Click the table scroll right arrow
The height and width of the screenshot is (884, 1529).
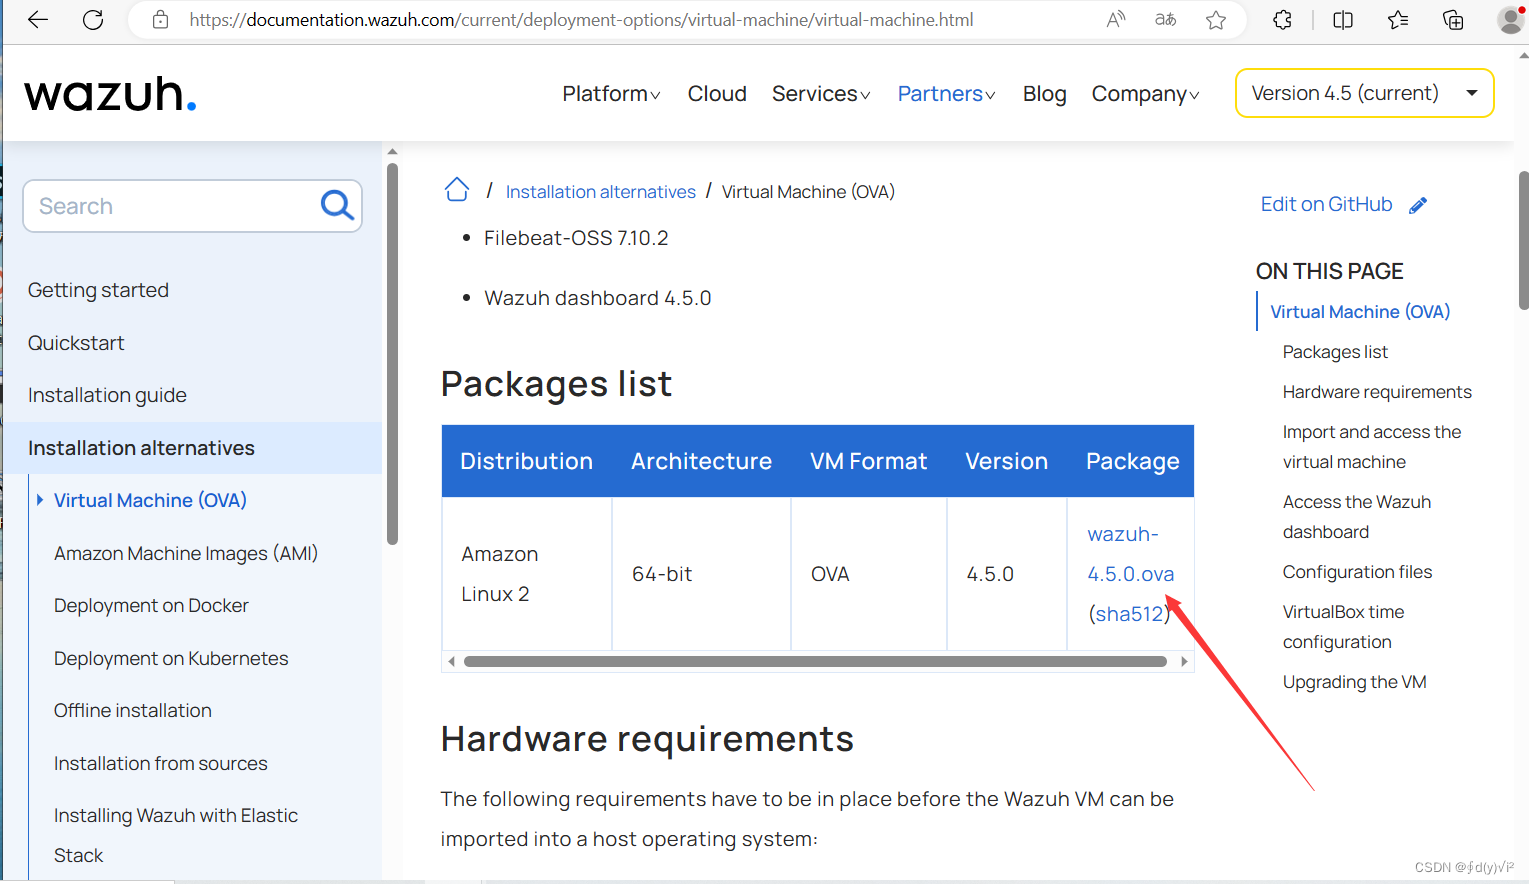pos(1184,661)
